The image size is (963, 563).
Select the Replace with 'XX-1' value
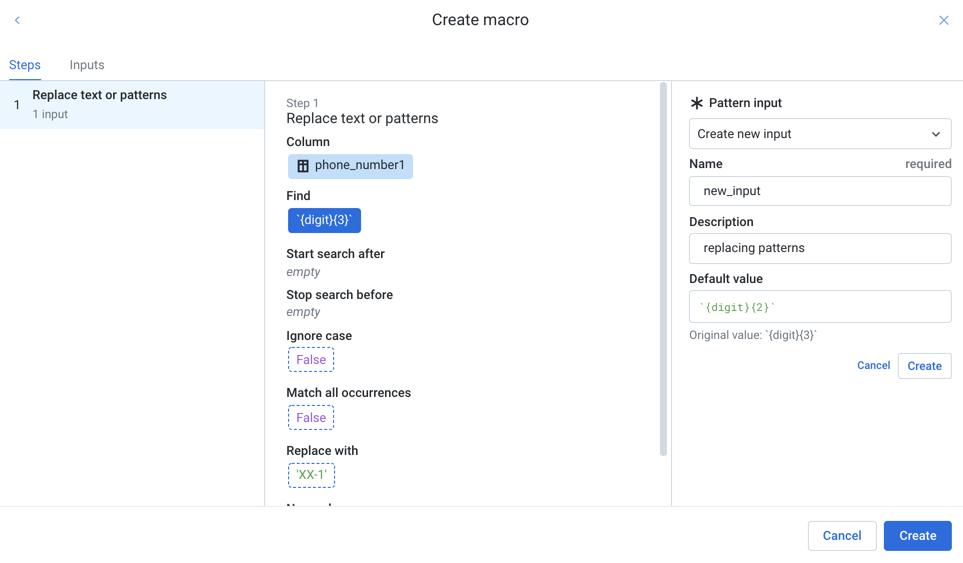311,475
